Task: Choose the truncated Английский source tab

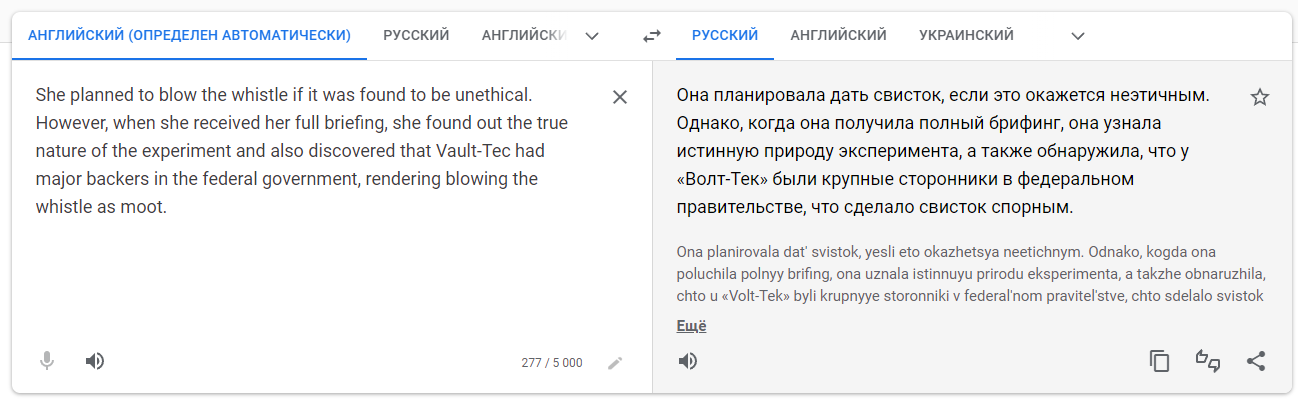Action: (x=522, y=36)
